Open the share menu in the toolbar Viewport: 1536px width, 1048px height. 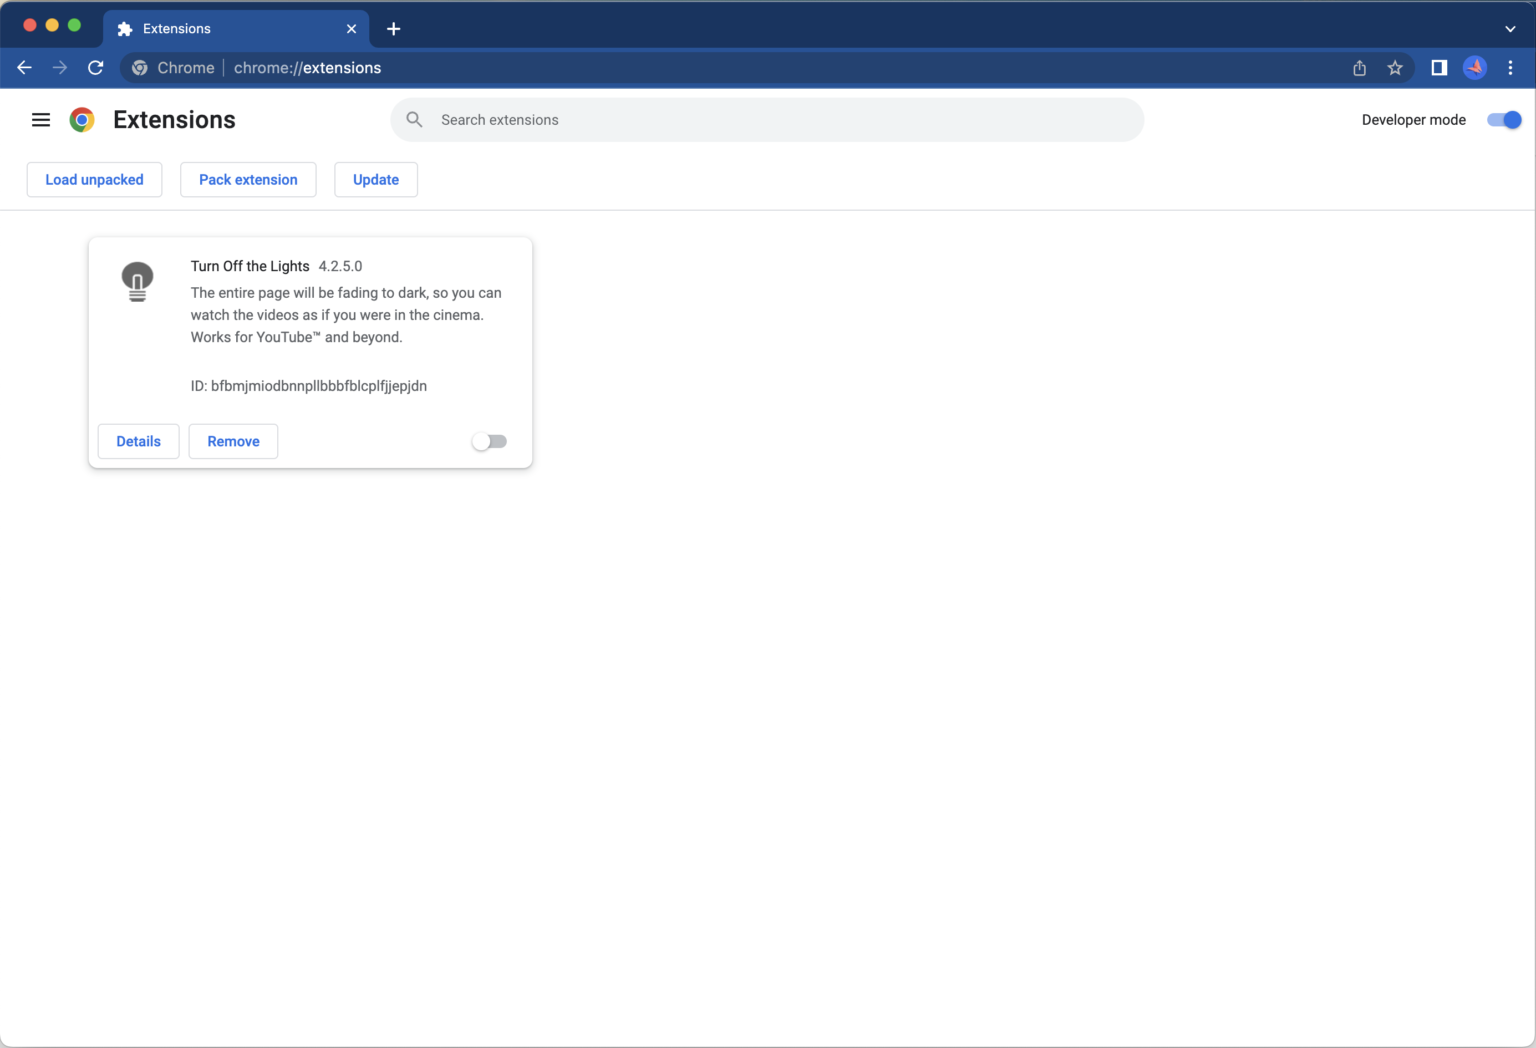tap(1359, 67)
